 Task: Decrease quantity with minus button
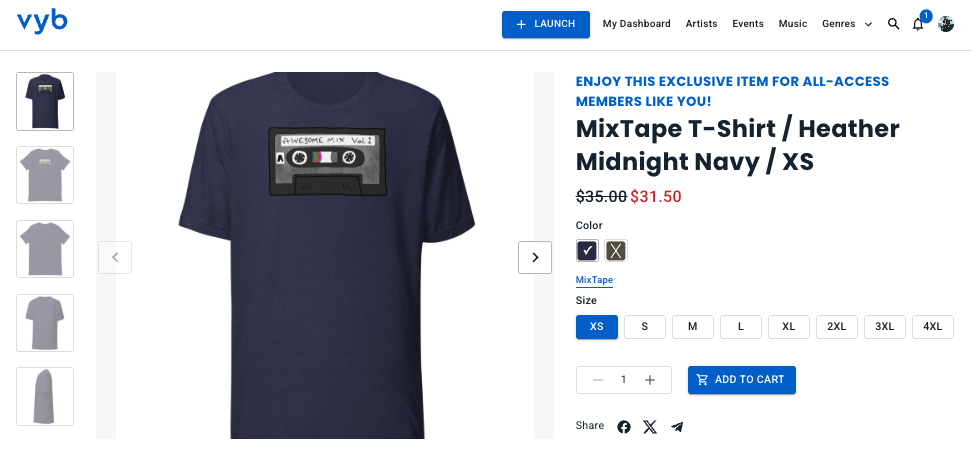click(x=598, y=380)
